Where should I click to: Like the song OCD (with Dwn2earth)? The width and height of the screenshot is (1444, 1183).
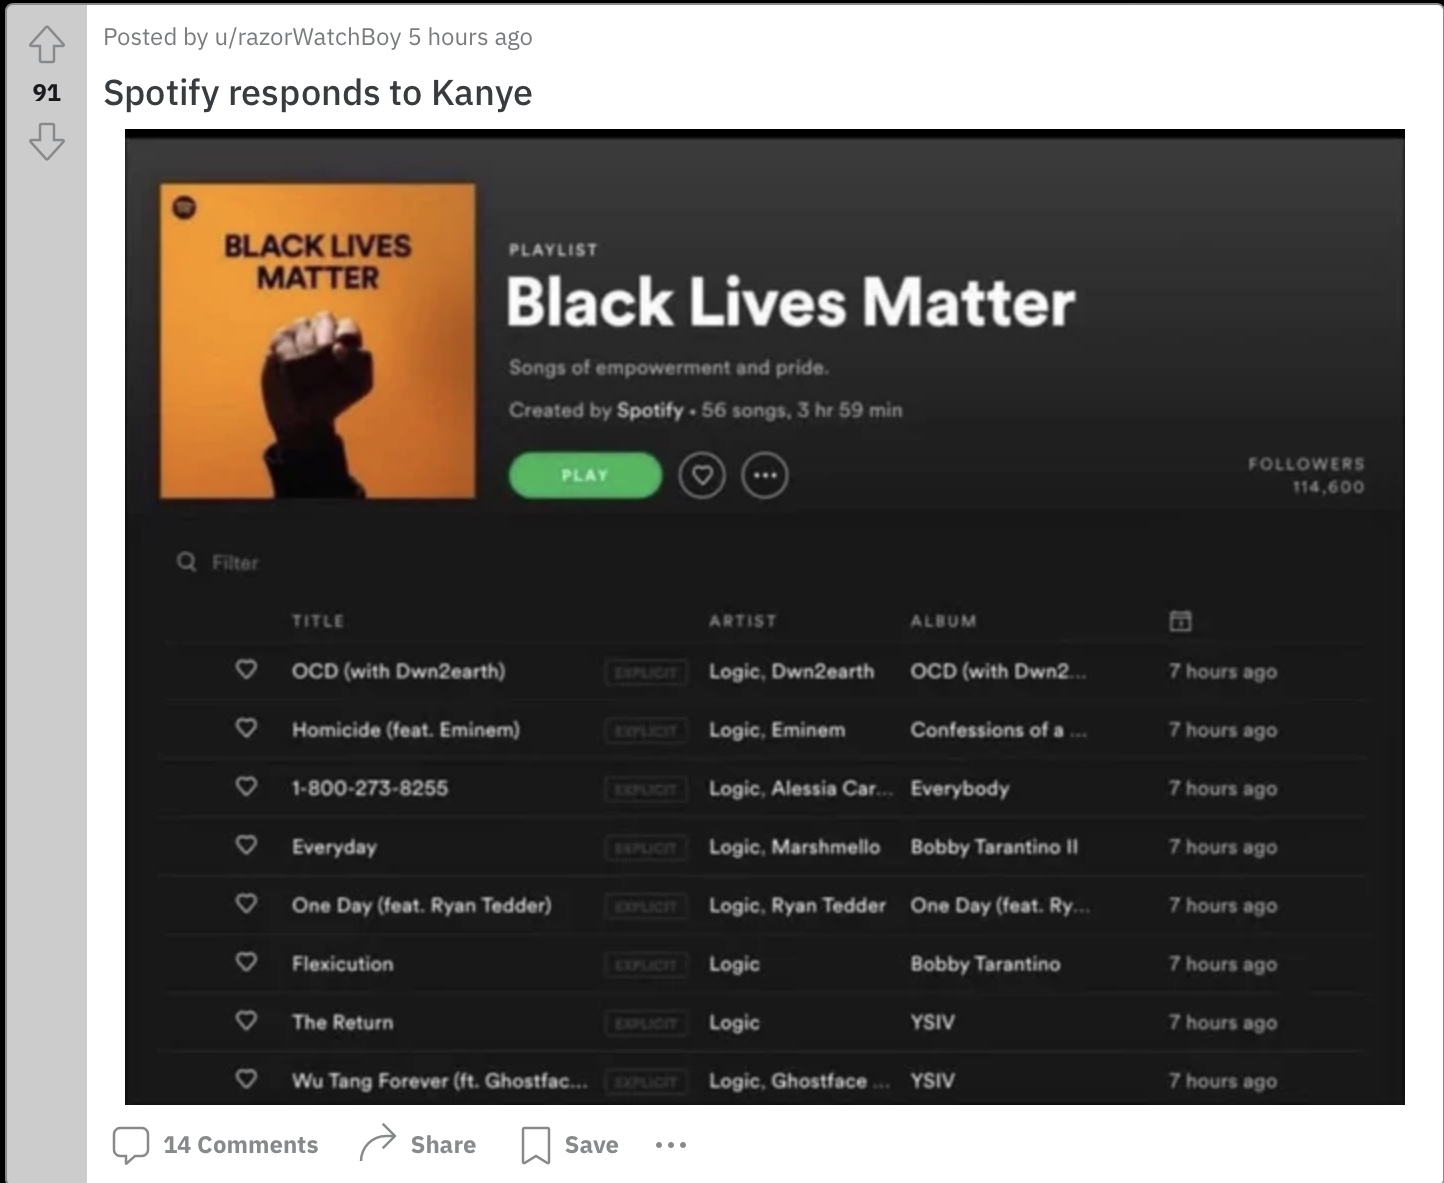pos(246,670)
